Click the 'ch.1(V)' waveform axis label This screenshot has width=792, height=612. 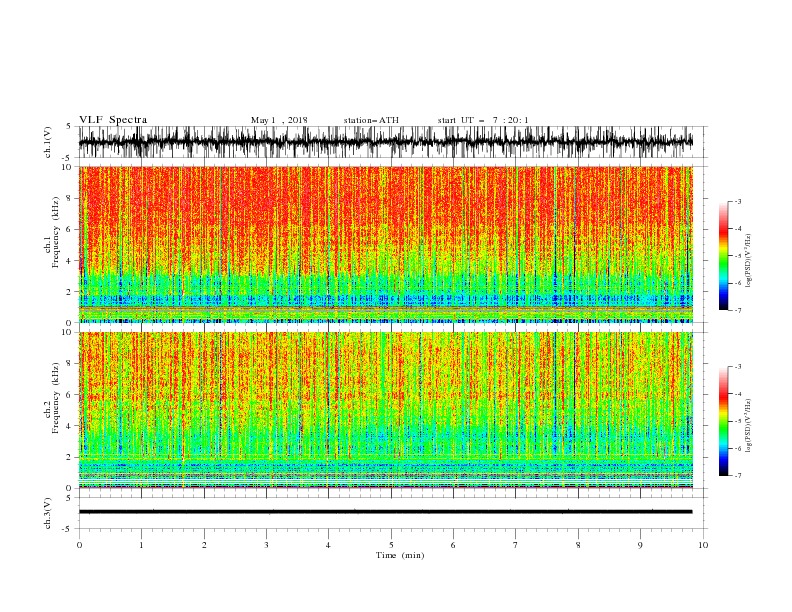pyautogui.click(x=48, y=142)
